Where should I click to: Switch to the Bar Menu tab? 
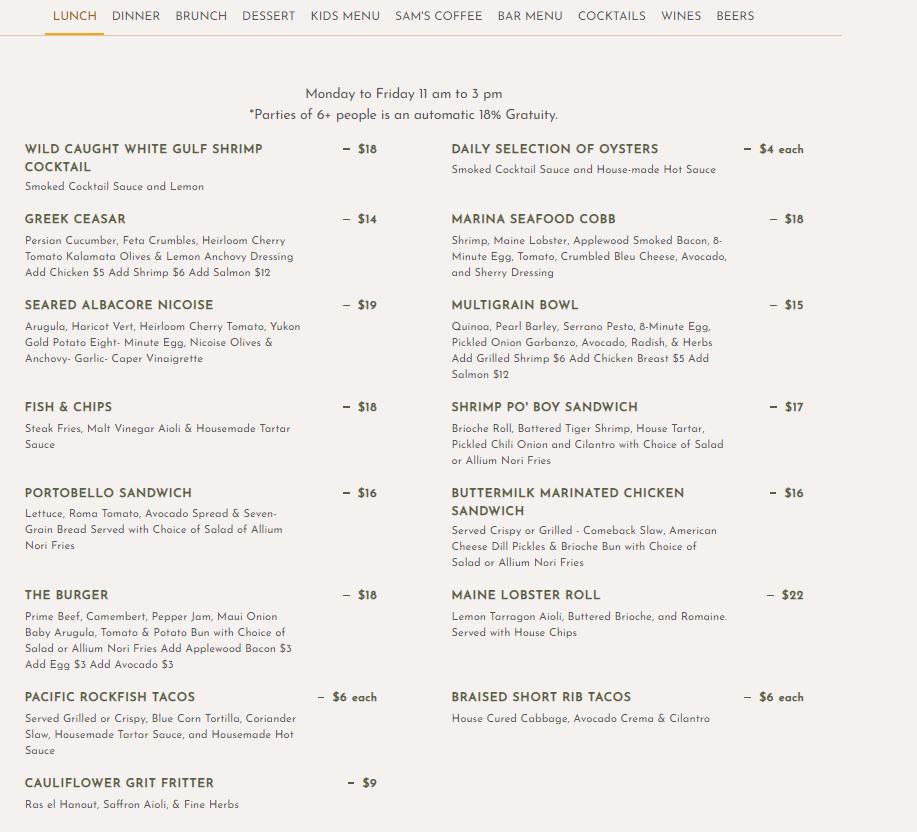pyautogui.click(x=530, y=16)
